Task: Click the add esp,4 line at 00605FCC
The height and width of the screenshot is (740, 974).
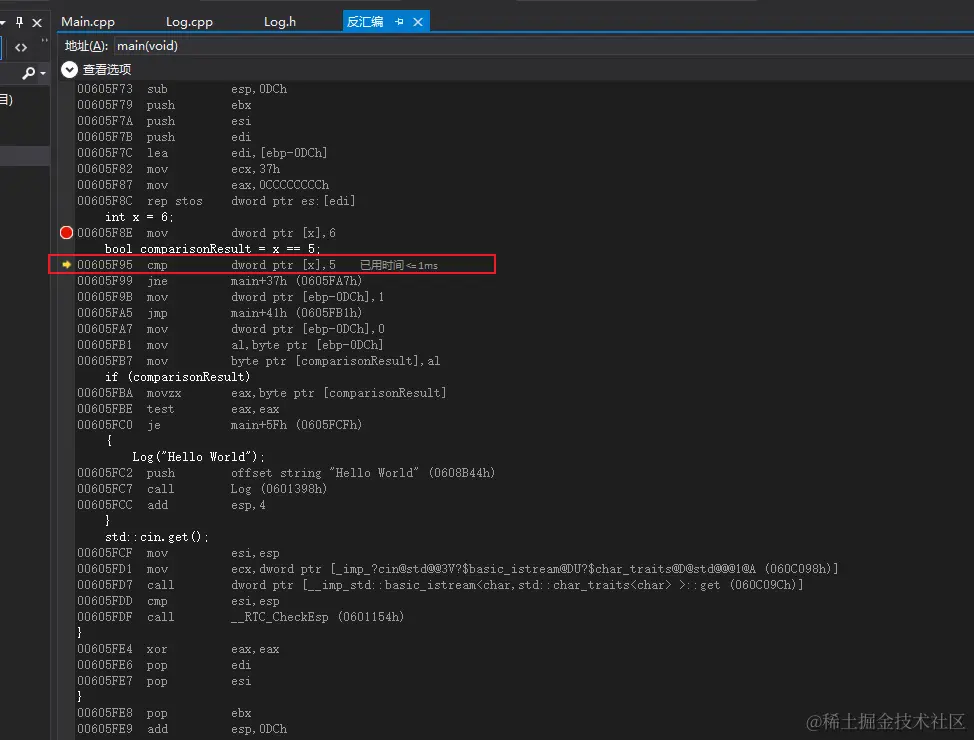Action: coord(171,505)
